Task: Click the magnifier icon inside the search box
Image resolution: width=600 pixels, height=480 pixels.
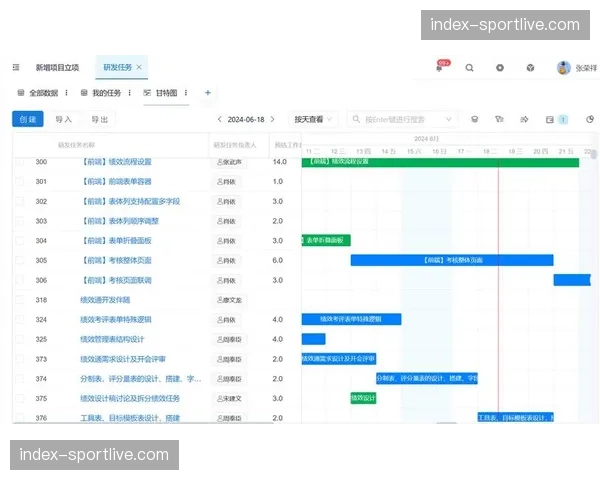Action: (x=356, y=119)
